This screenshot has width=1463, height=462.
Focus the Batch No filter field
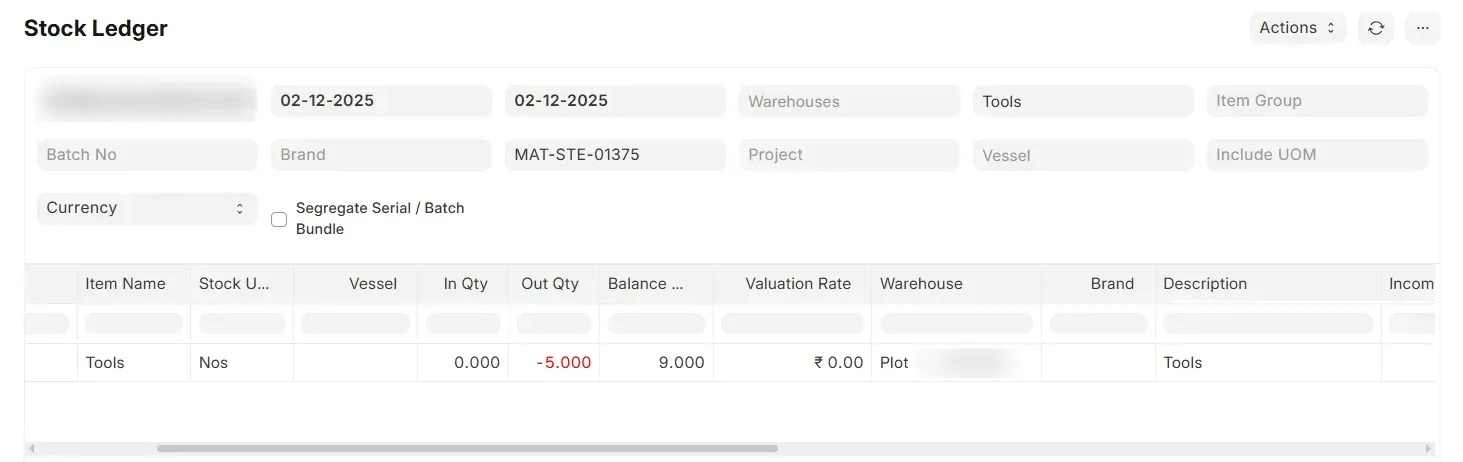(x=147, y=155)
